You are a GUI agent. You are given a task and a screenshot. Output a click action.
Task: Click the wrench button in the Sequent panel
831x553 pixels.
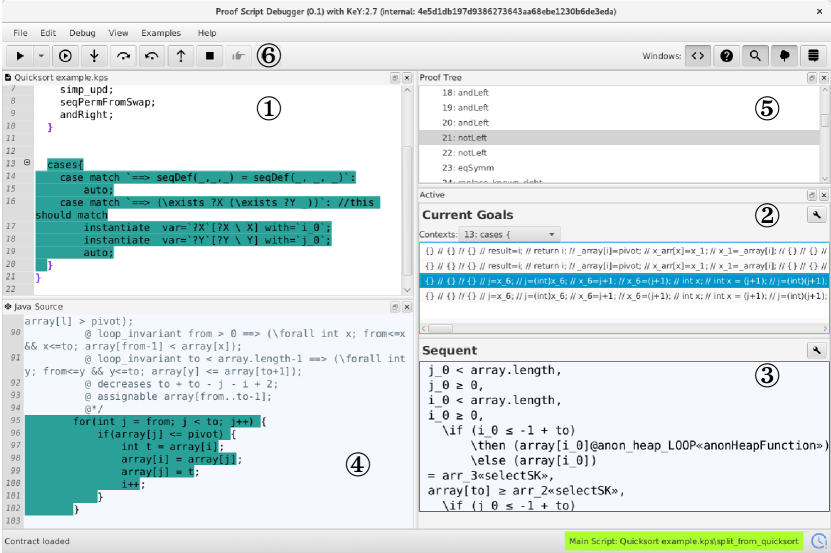[816, 350]
